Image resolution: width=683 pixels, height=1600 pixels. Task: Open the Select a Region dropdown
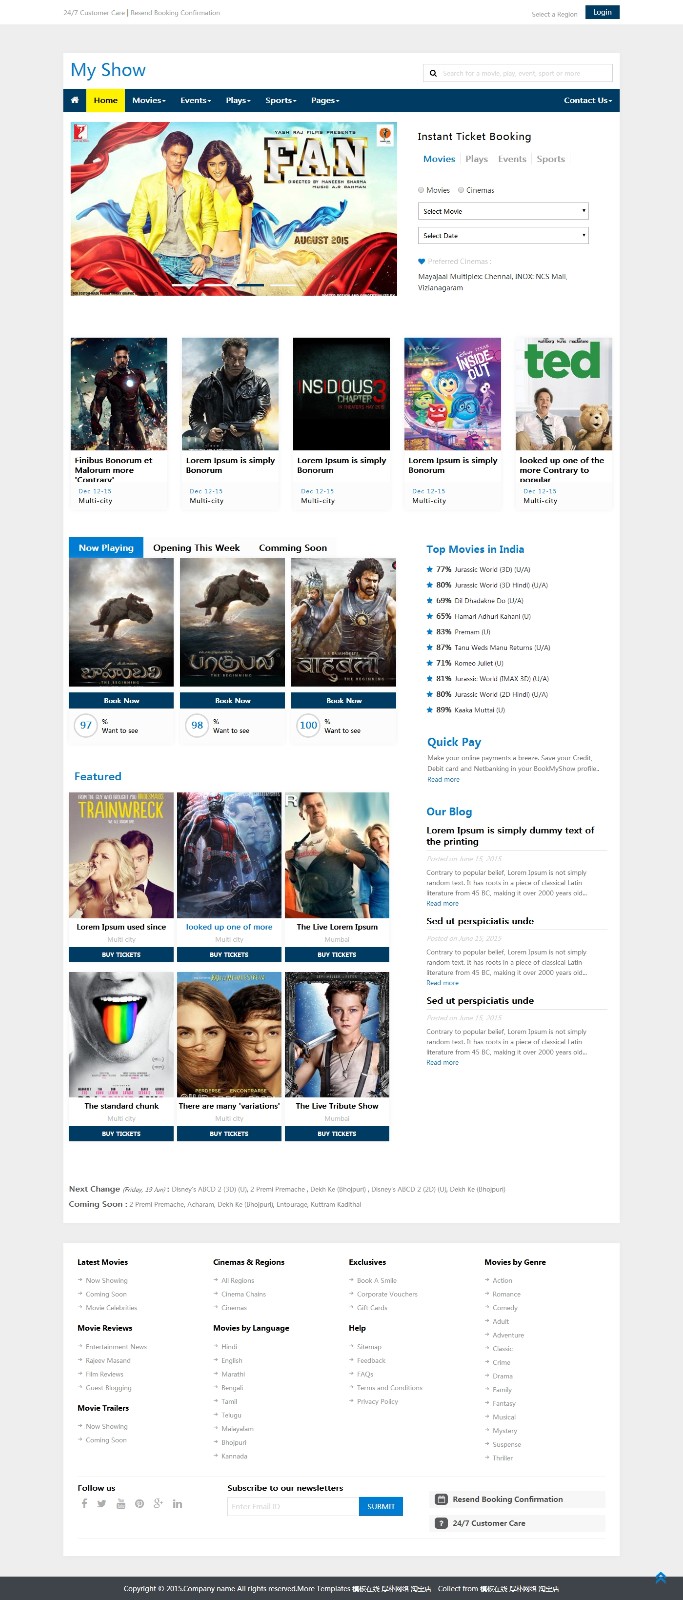click(x=554, y=15)
